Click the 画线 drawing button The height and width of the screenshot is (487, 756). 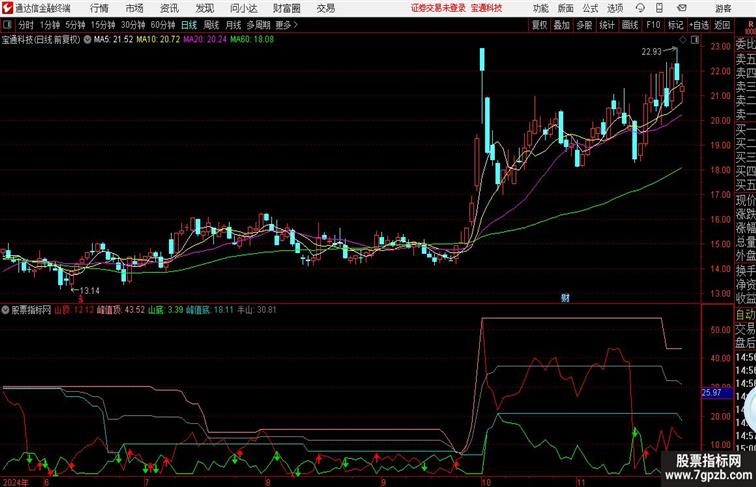point(630,25)
